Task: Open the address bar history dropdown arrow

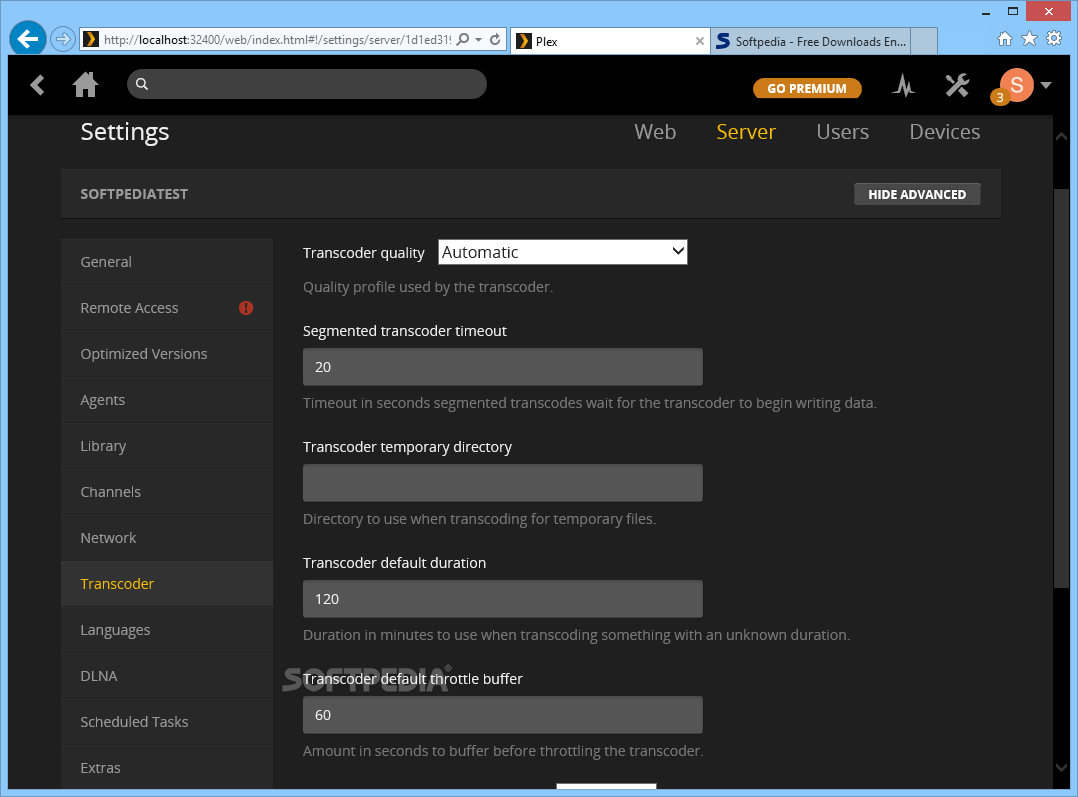Action: tap(478, 40)
